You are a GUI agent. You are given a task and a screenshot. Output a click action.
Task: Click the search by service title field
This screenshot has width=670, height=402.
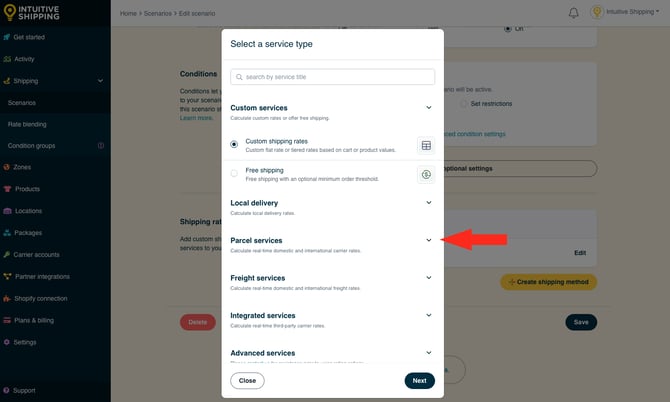pos(332,77)
